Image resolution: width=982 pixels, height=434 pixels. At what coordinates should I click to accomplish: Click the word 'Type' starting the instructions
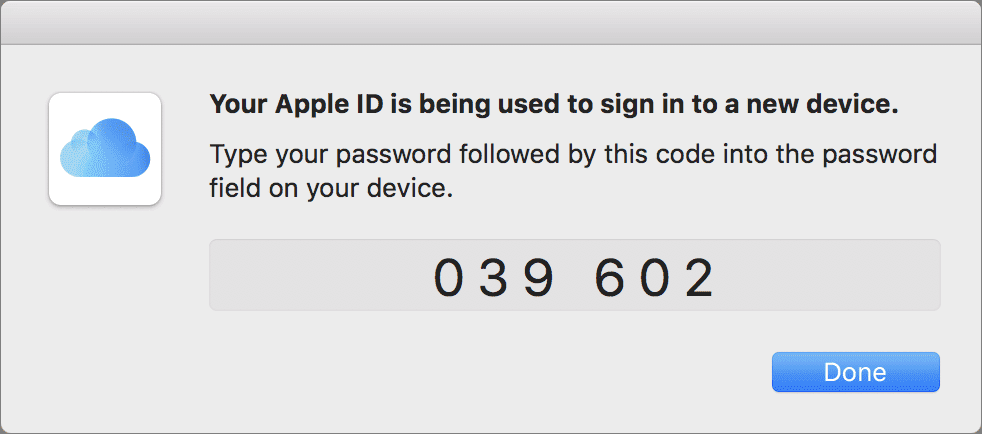(234, 156)
